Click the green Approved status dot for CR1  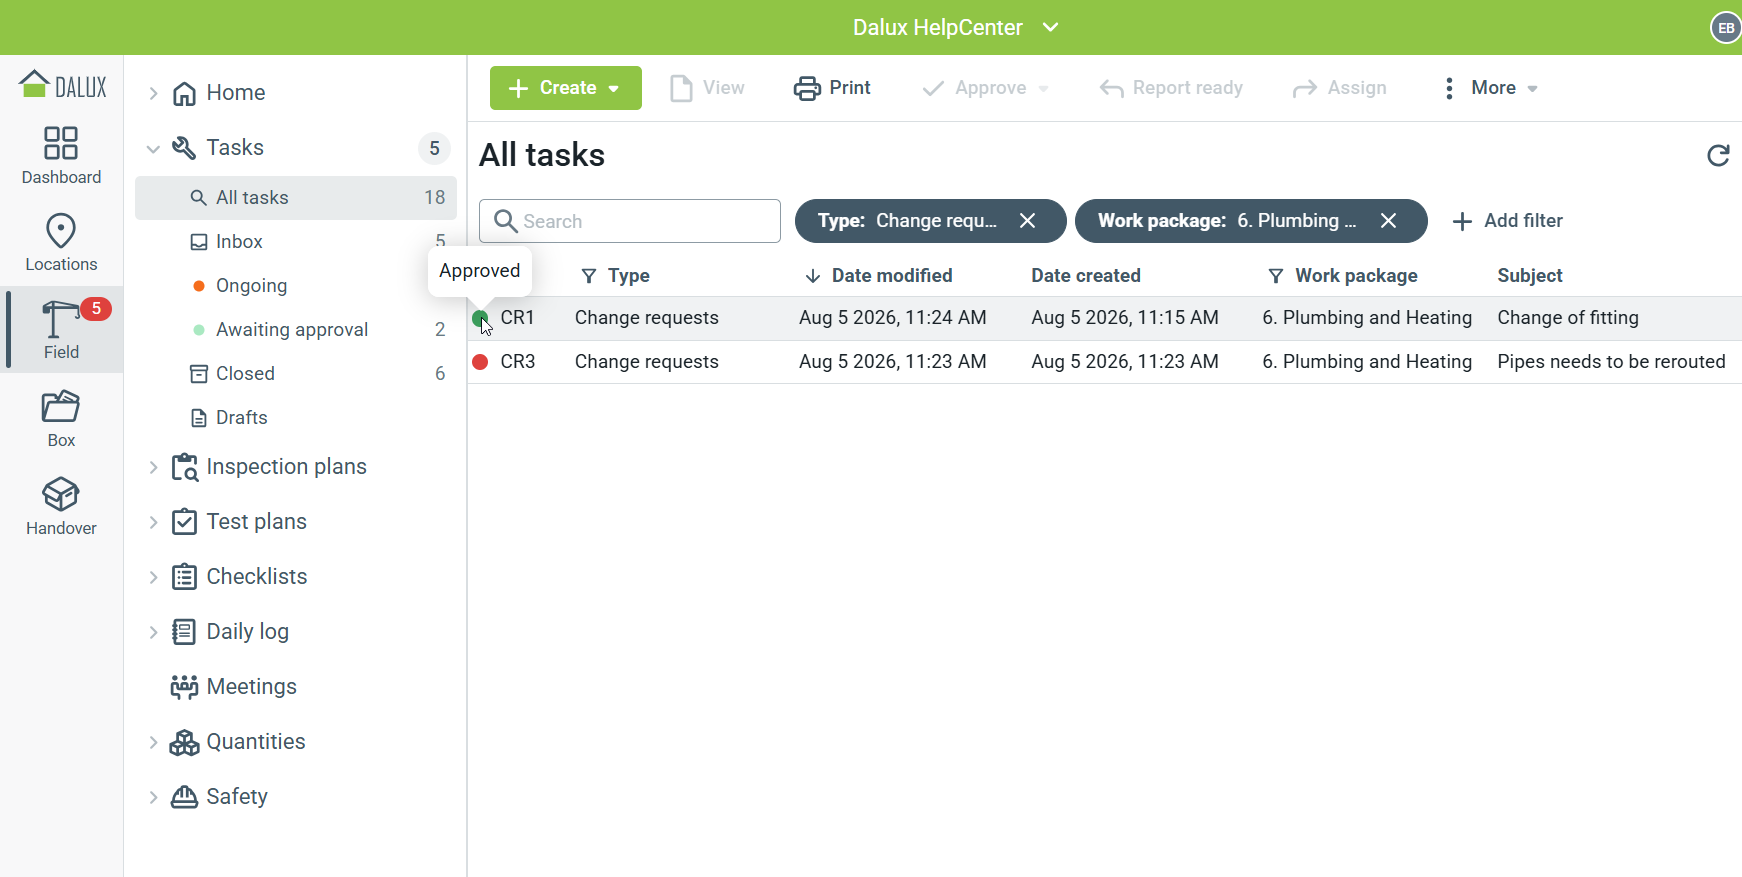point(480,318)
